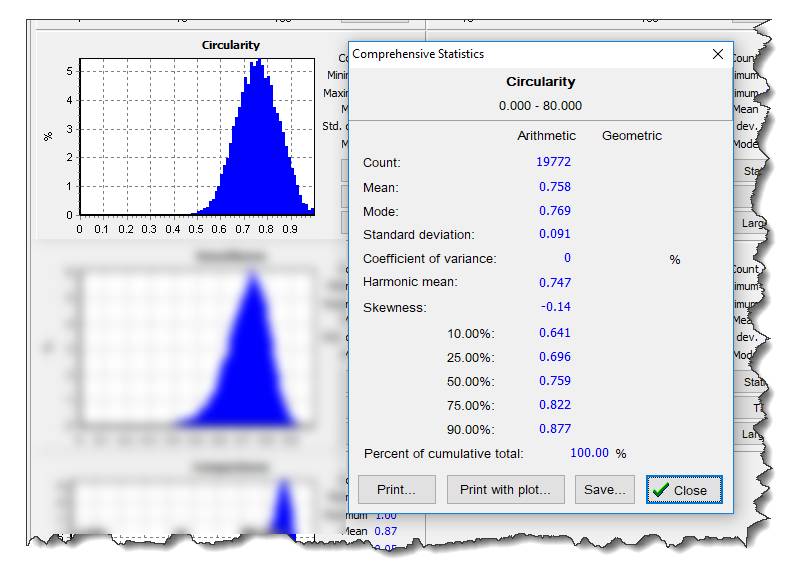Click the Circularity title above histogram
Image resolution: width=791 pixels, height=570 pixels.
[231, 45]
